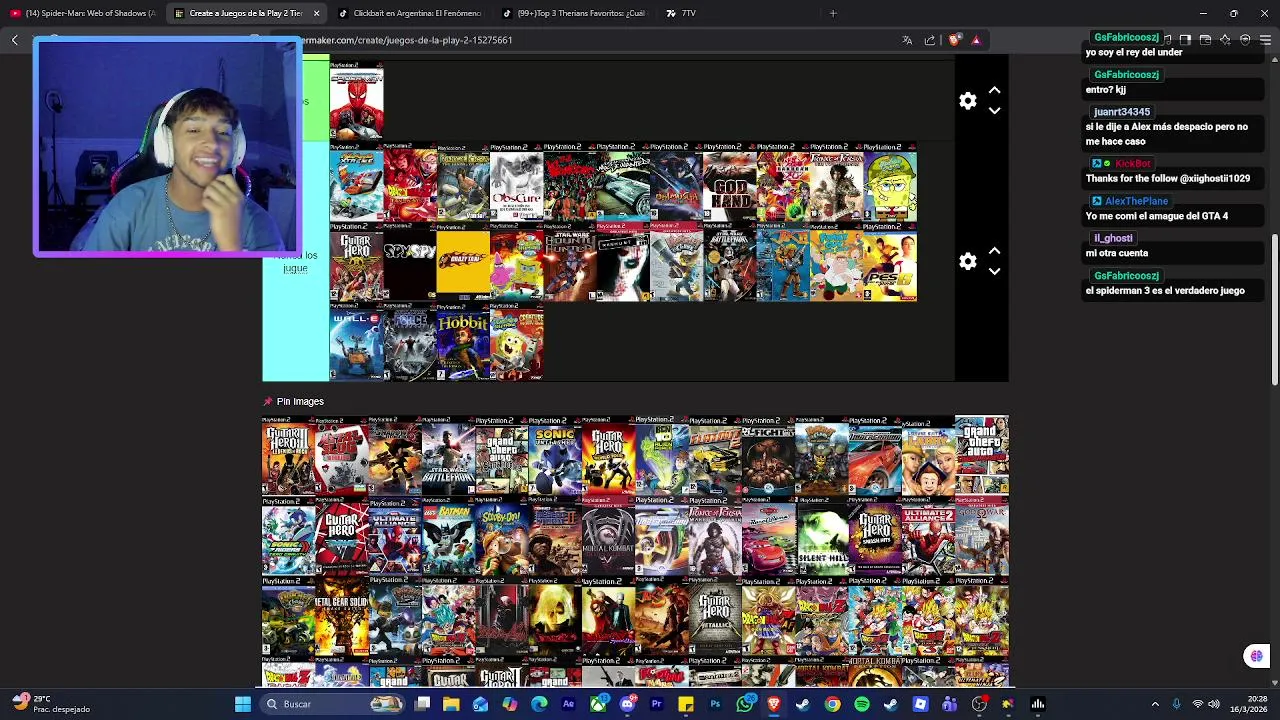Open After Effects from the taskbar
Screen dimensions: 1280x720
[568, 704]
